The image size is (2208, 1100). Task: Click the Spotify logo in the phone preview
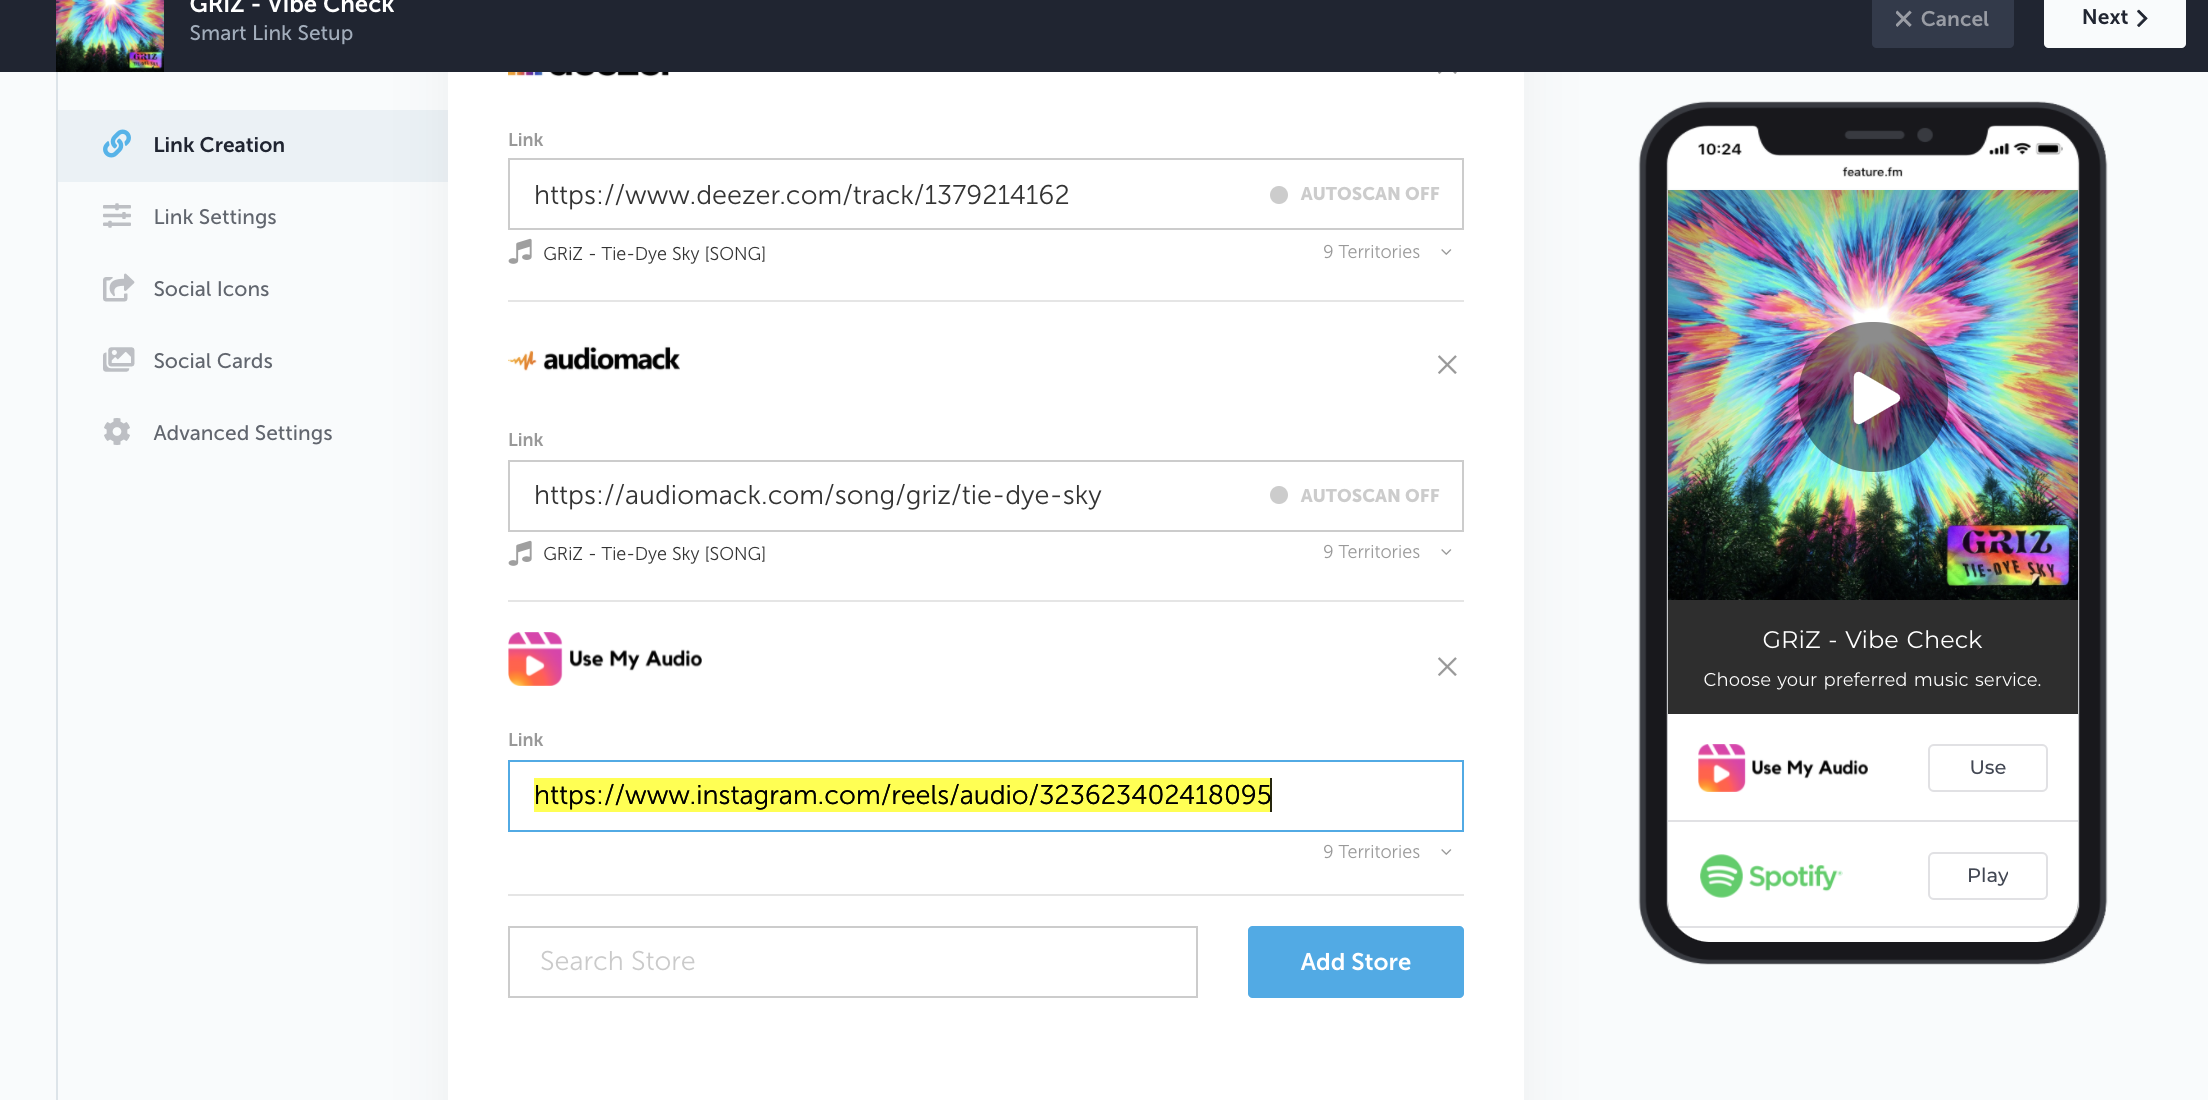1770,876
